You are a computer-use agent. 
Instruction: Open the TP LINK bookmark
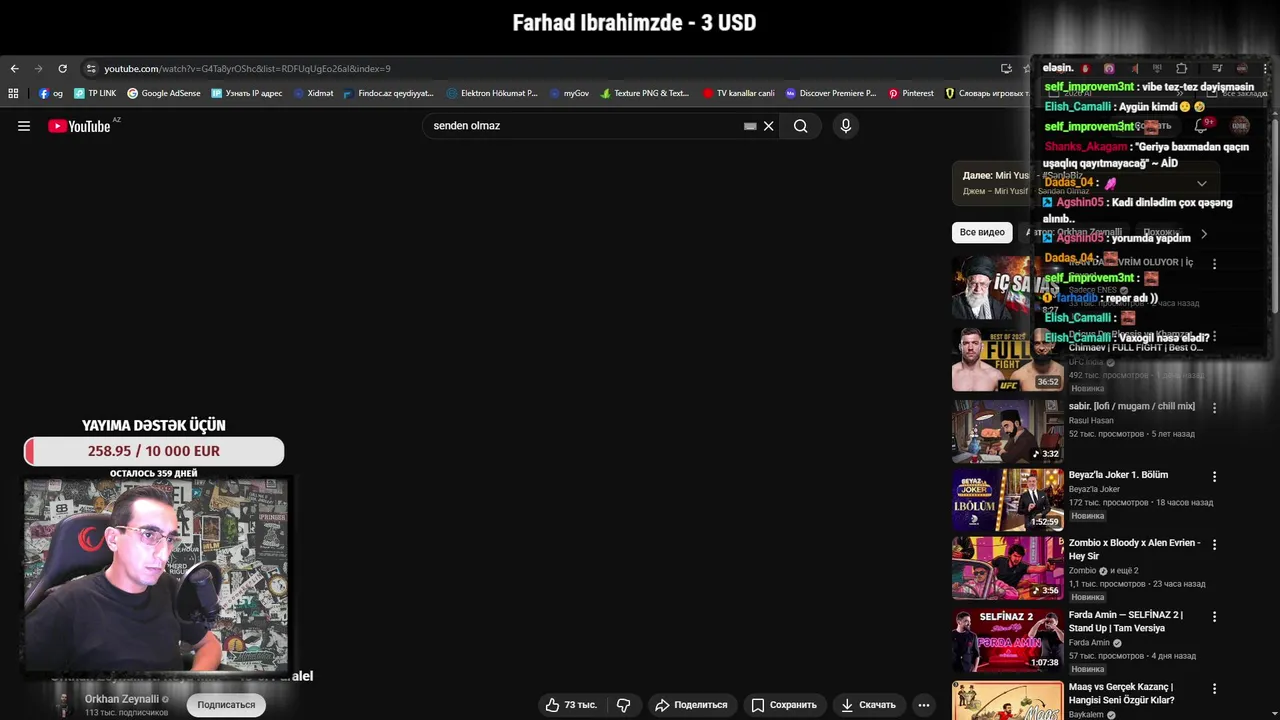(95, 93)
